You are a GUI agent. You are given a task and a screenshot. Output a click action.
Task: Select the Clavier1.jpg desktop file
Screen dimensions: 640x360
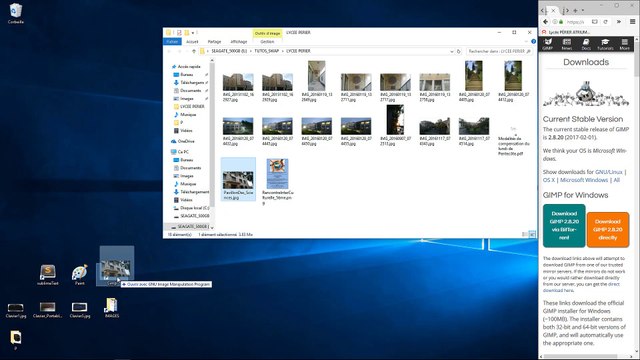pos(16,310)
